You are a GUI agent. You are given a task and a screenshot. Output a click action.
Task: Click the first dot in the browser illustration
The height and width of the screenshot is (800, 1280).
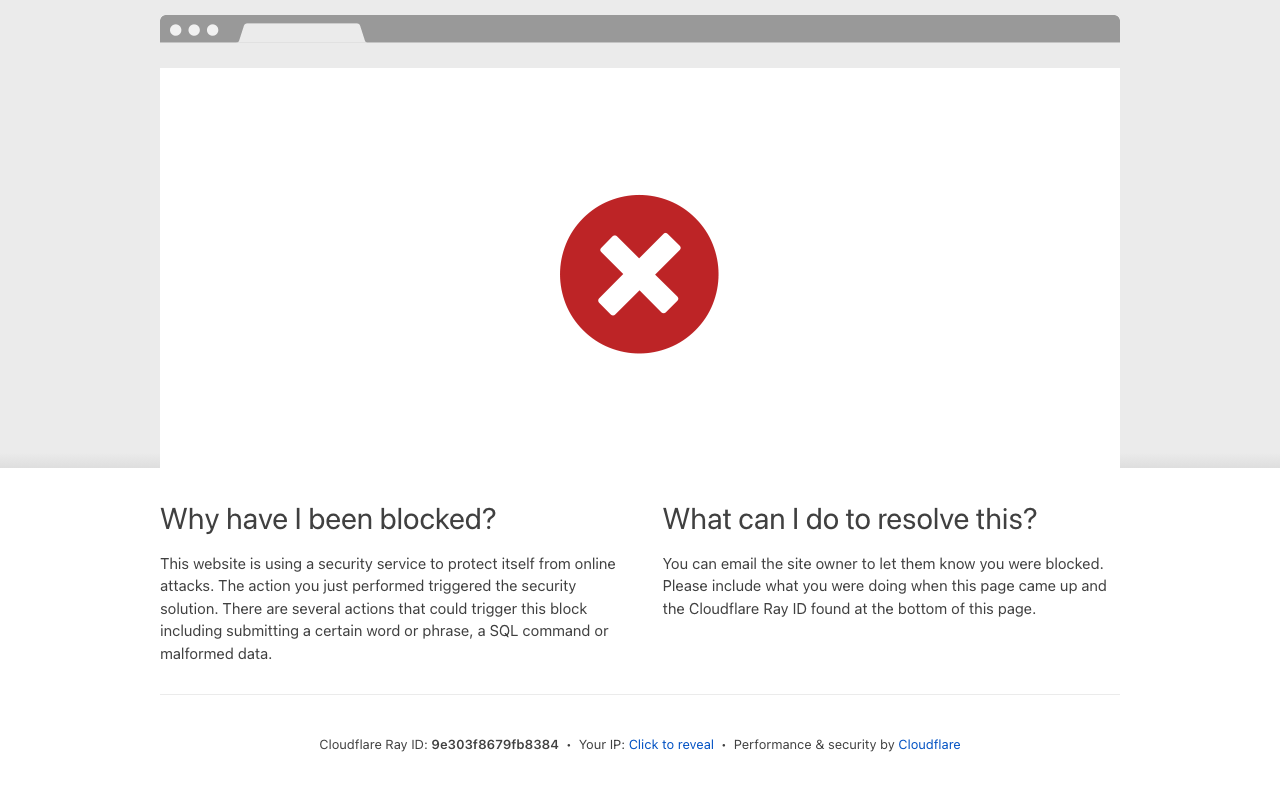pos(176,30)
